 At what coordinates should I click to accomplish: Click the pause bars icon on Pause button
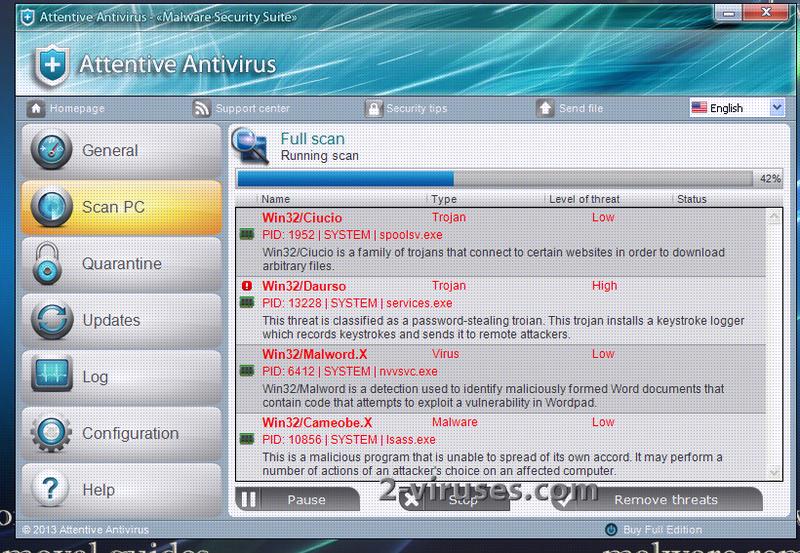coord(248,499)
